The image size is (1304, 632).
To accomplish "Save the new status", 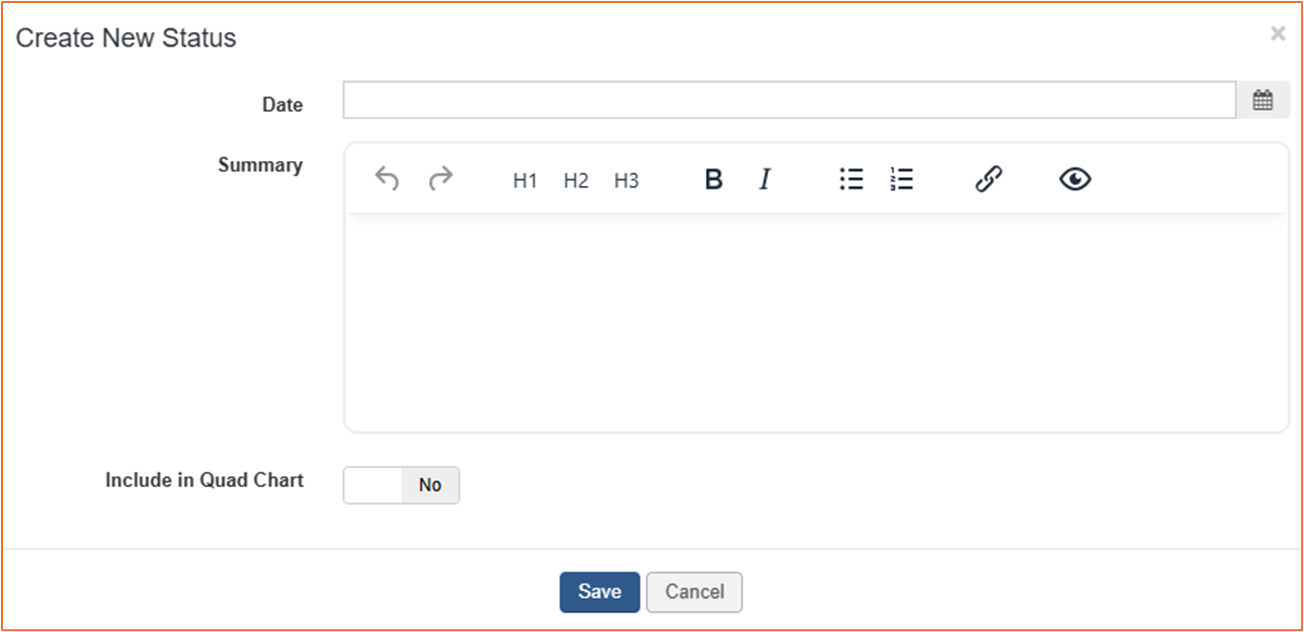I will [x=599, y=592].
